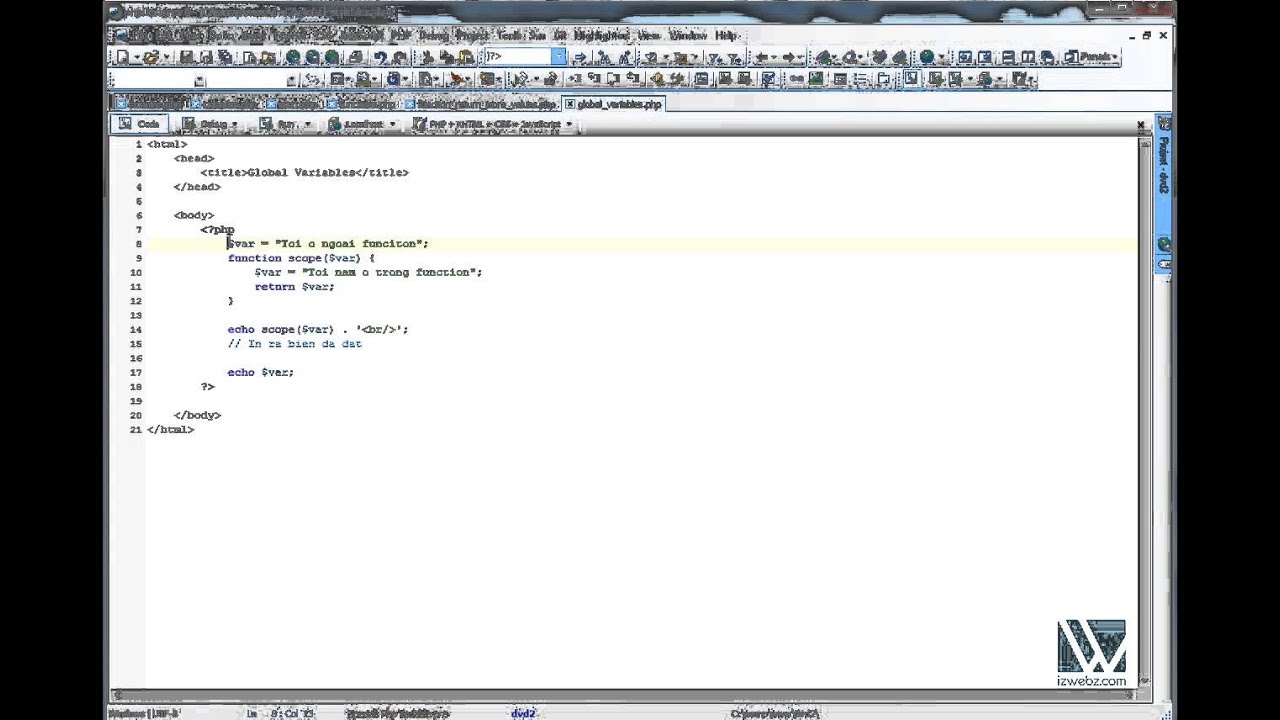Click the line 'return $var;'
This screenshot has width=1280, height=720.
[x=294, y=286]
